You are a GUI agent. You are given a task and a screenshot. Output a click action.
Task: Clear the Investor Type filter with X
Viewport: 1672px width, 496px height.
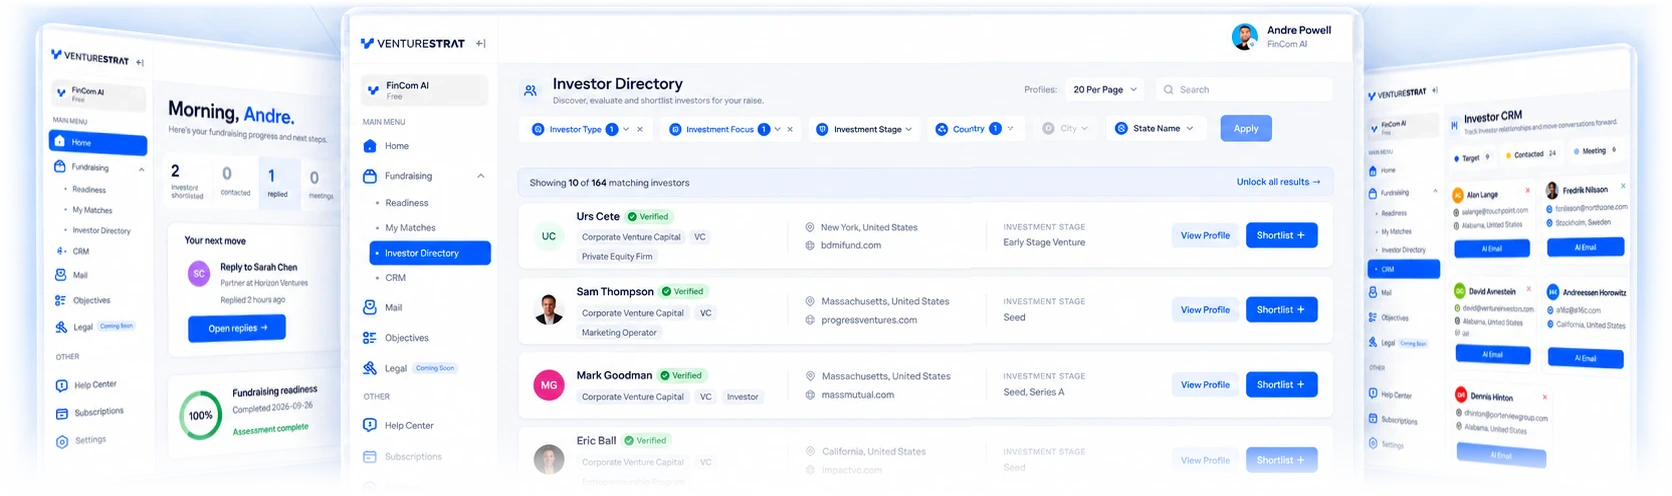(x=640, y=129)
